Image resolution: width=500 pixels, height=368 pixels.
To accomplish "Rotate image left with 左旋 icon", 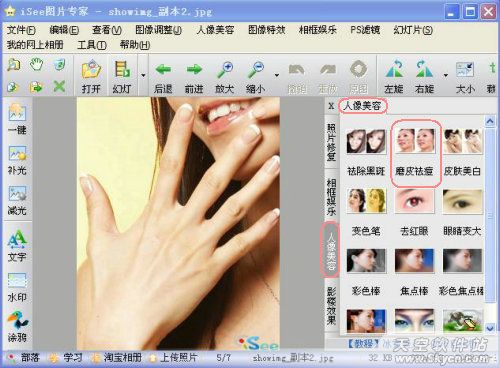I will coord(394,69).
